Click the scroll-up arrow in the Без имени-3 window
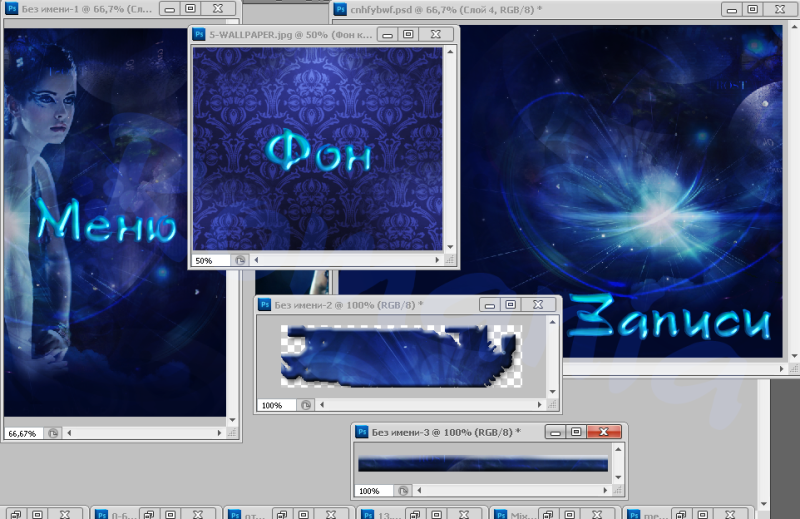800x519 pixels. [618, 450]
